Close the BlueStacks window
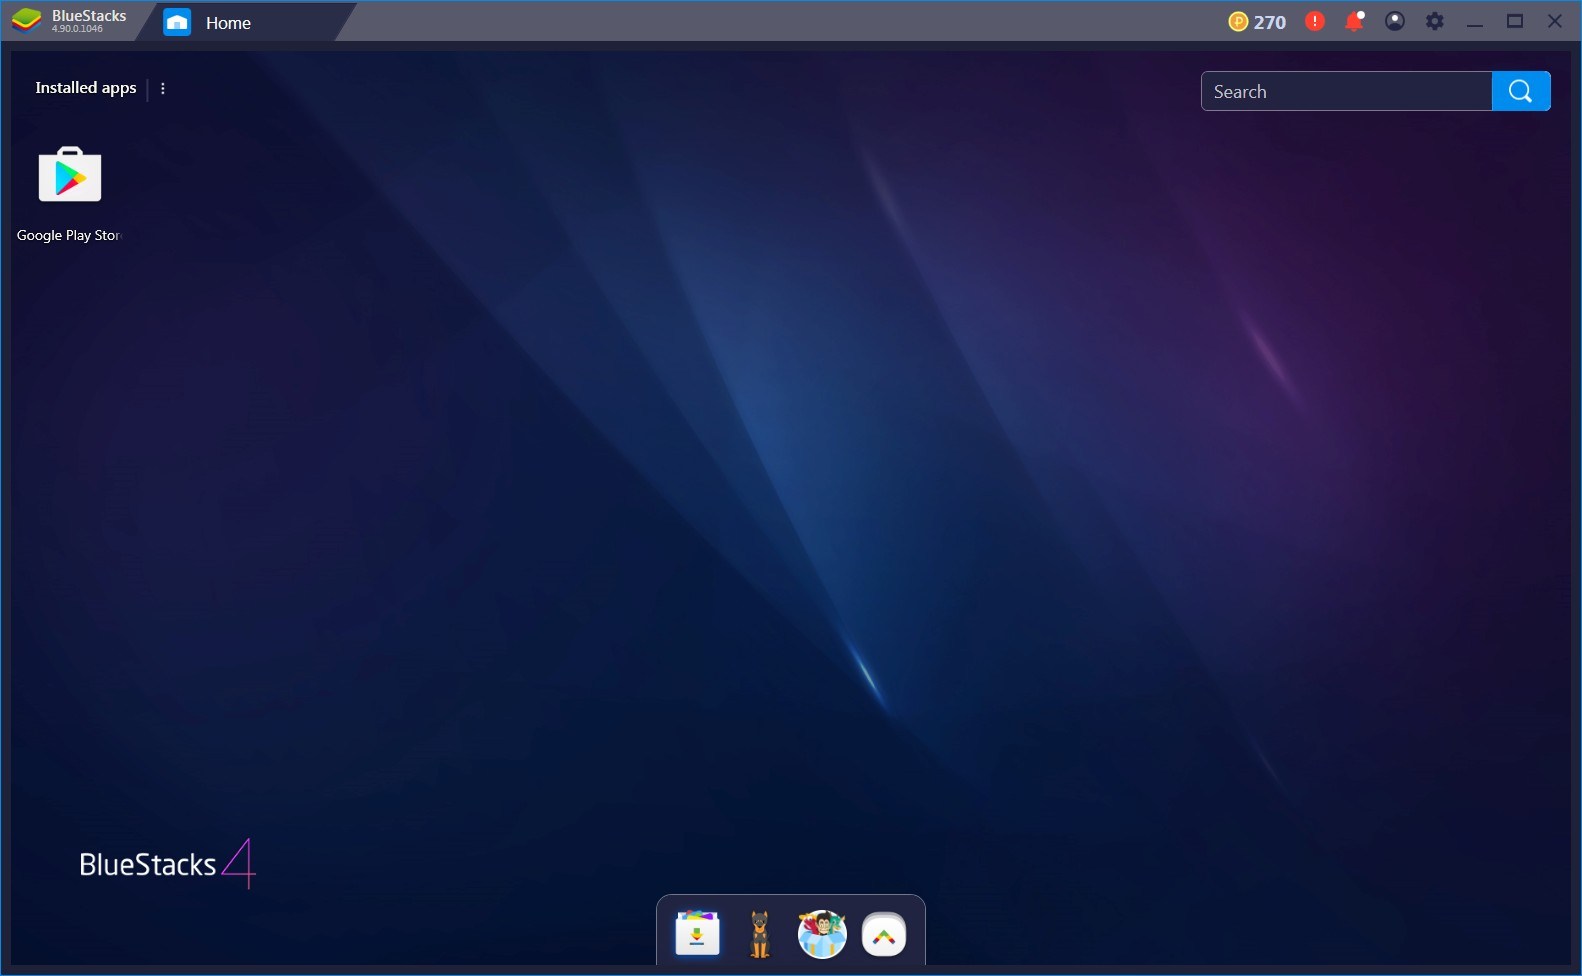 1555,21
